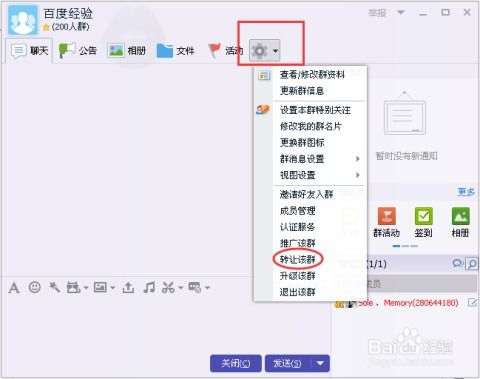
Task: Click the send picture icon
Action: point(100,287)
